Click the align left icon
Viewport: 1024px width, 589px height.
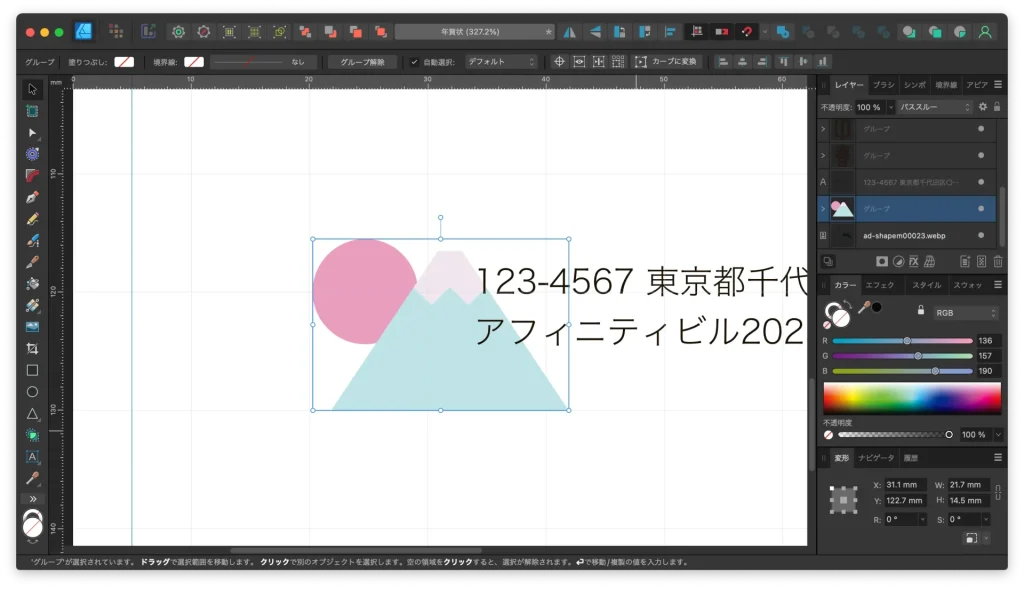[x=723, y=61]
